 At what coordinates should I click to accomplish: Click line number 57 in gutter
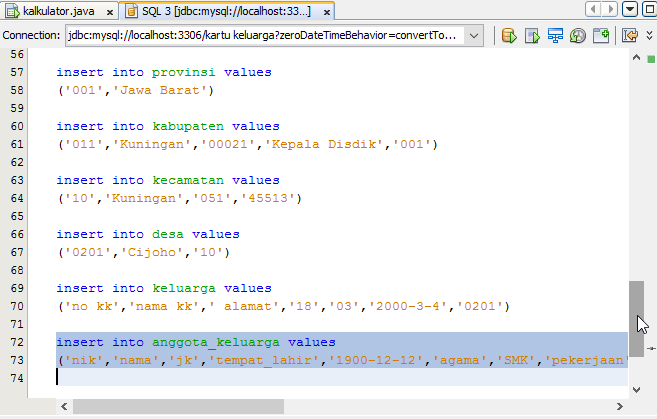17,72
